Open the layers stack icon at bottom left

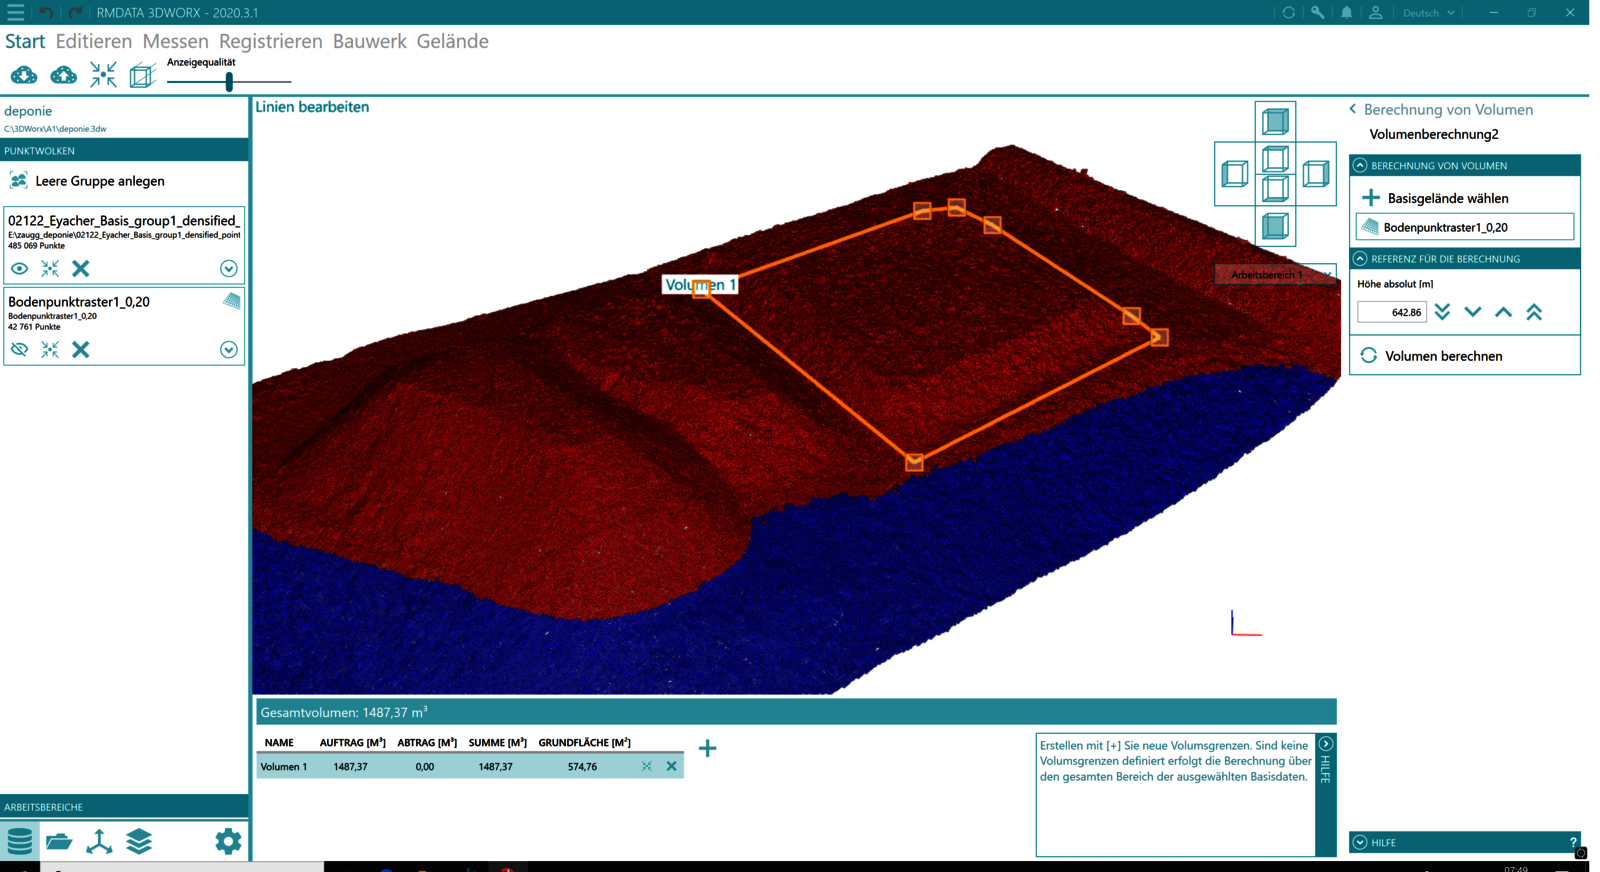[139, 841]
